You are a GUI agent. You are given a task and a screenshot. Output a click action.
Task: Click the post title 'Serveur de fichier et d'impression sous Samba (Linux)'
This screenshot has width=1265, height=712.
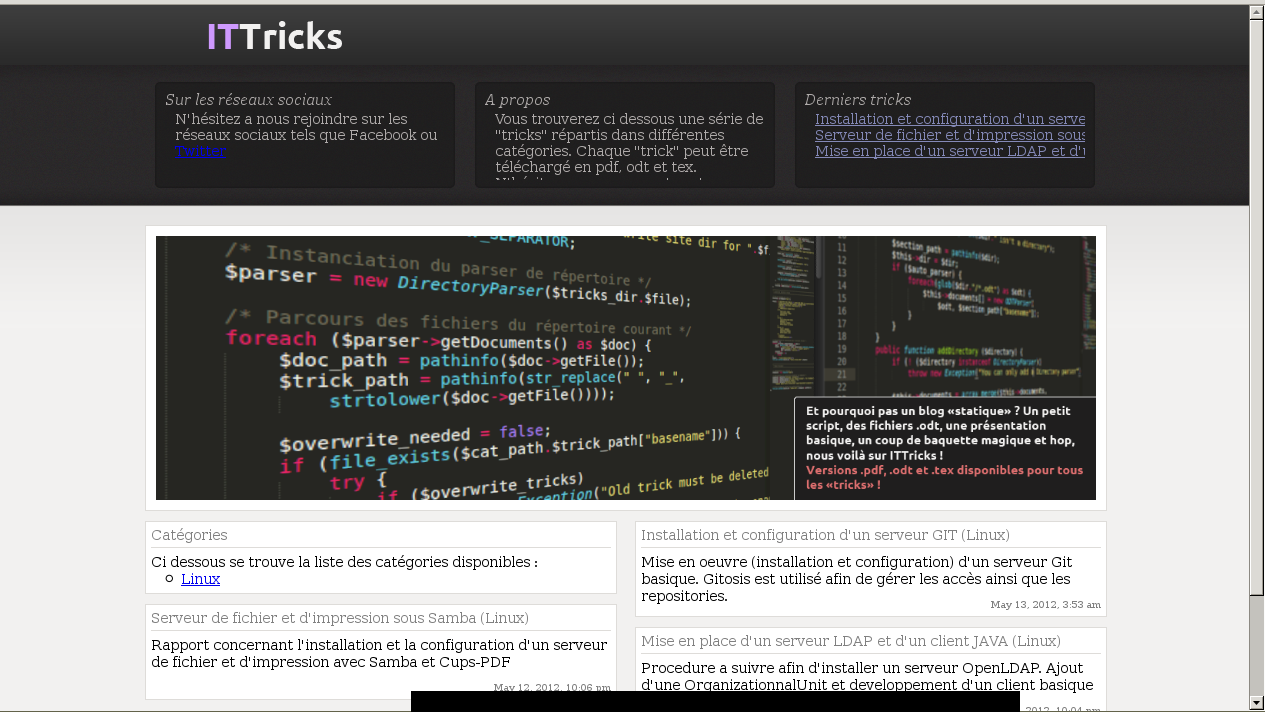(x=340, y=618)
